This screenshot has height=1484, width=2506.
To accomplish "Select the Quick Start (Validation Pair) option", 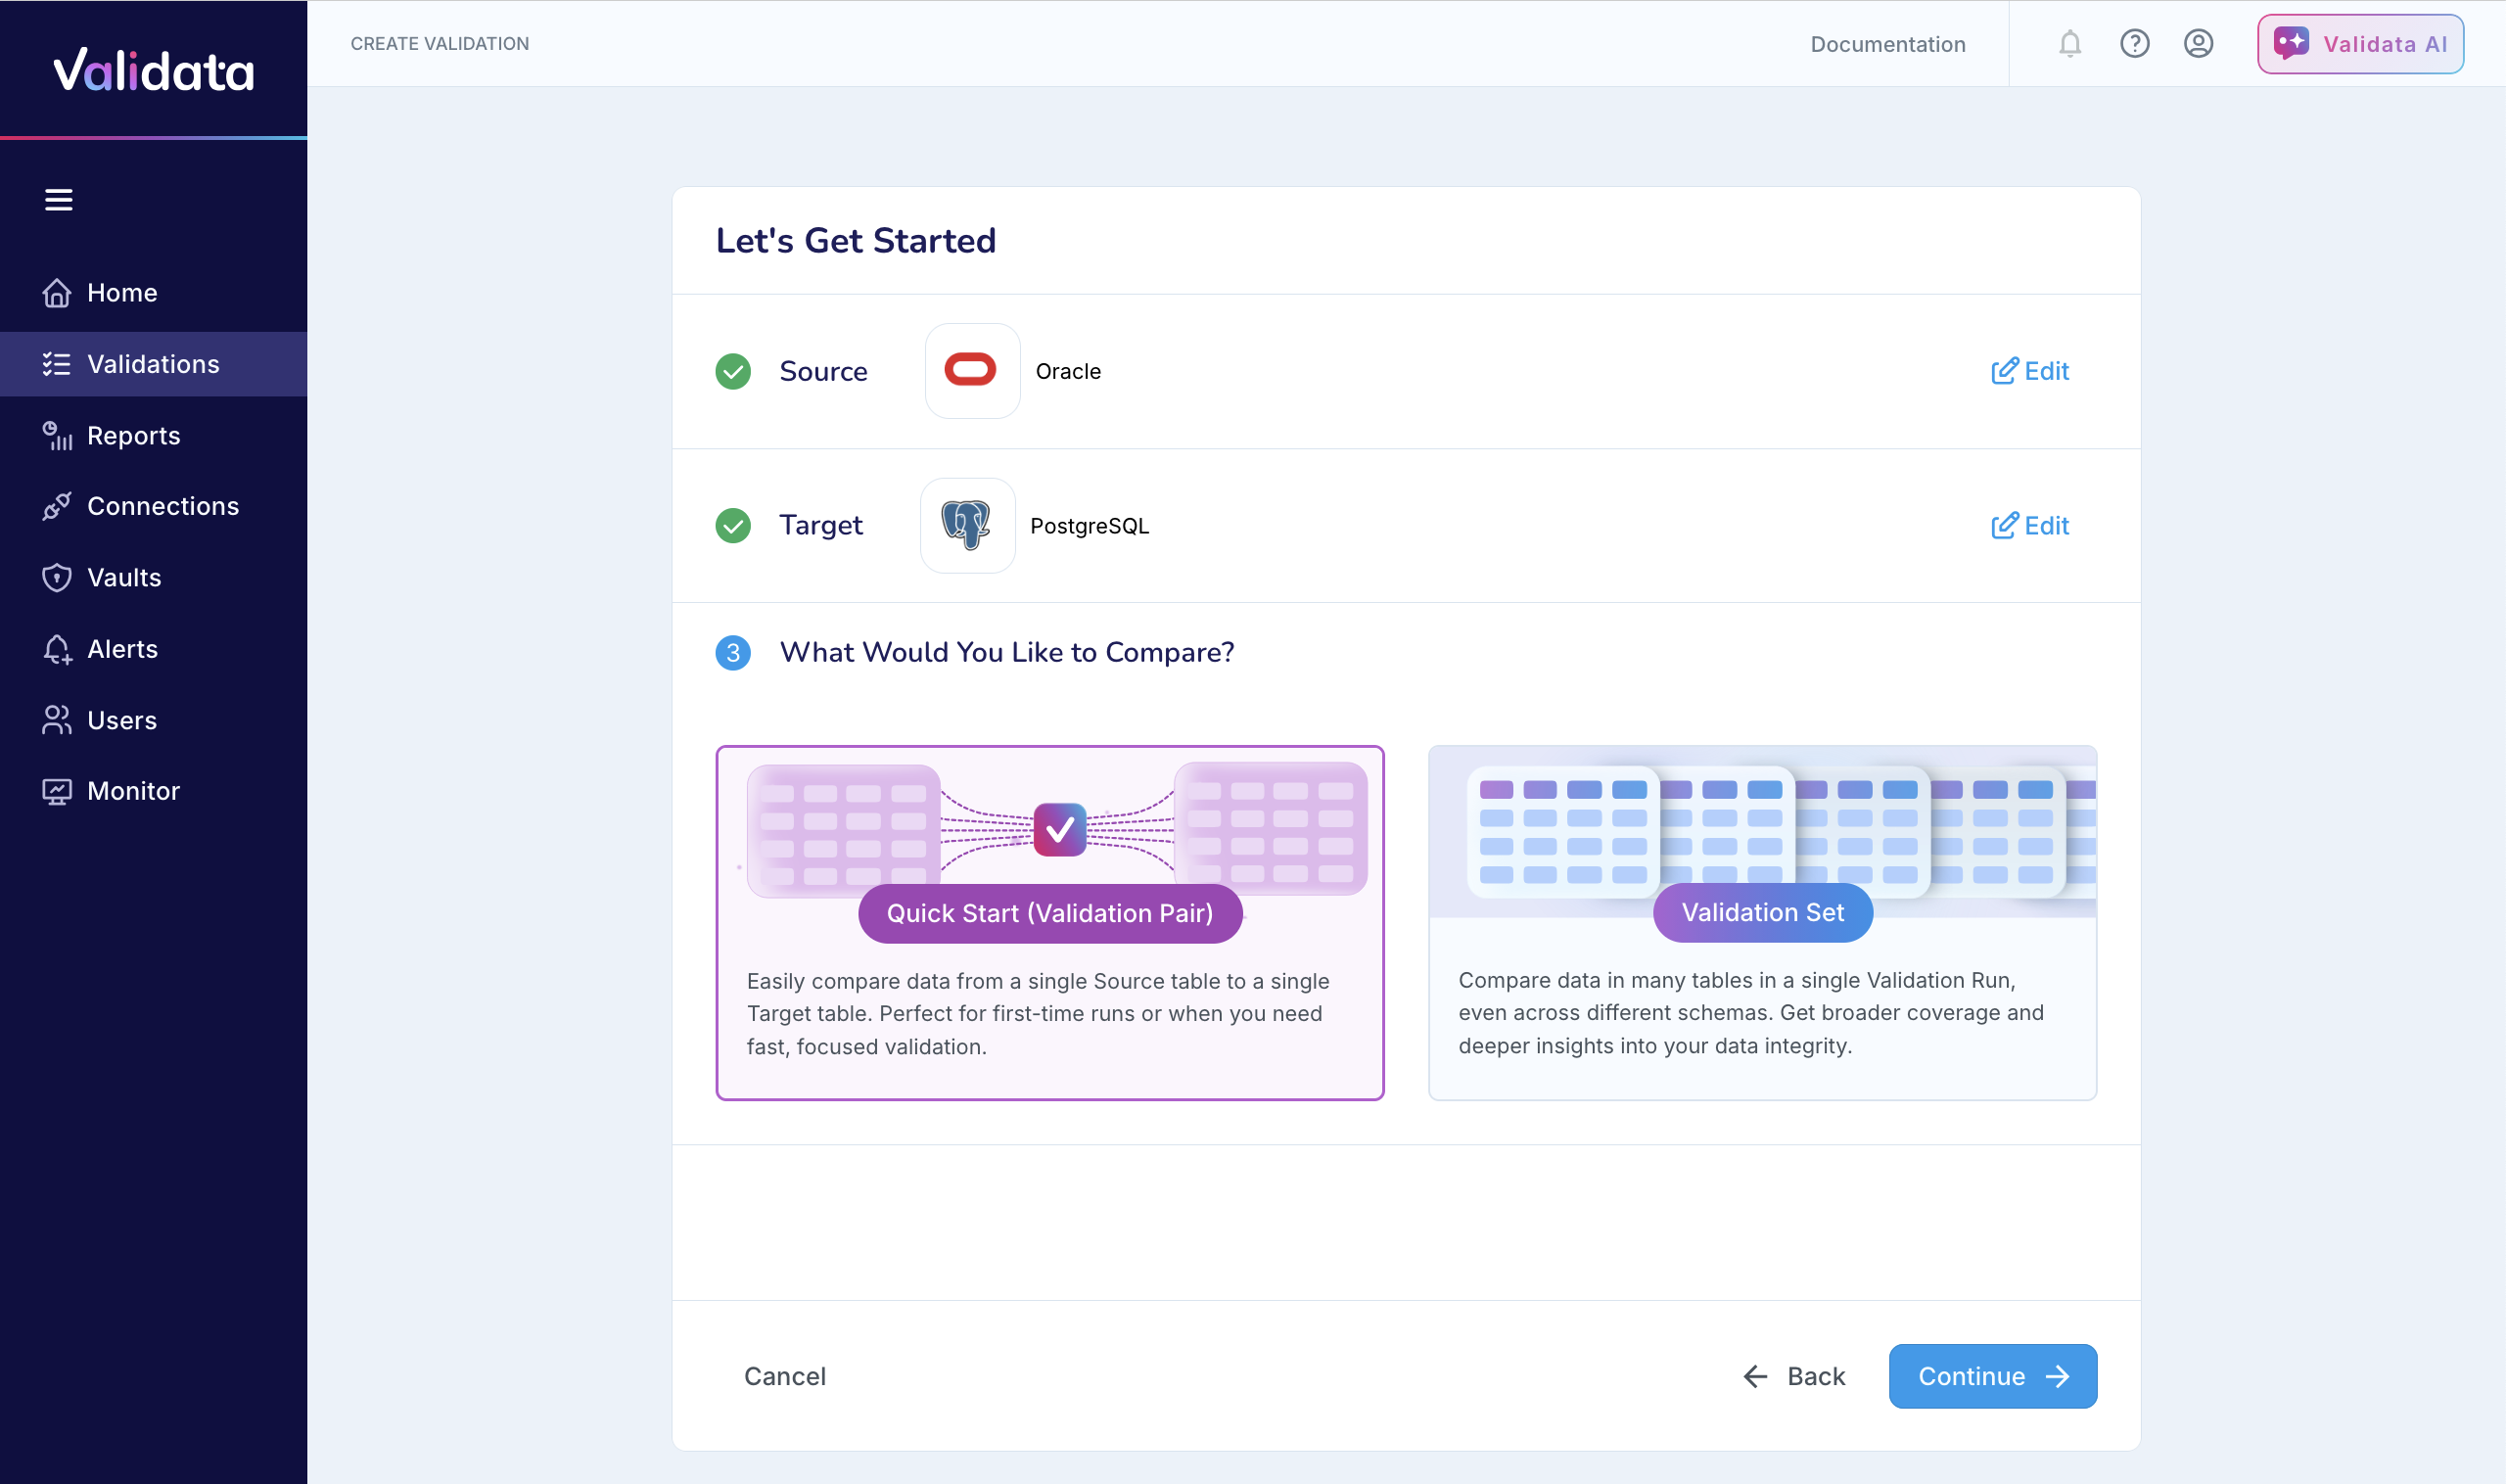I will click(1049, 920).
